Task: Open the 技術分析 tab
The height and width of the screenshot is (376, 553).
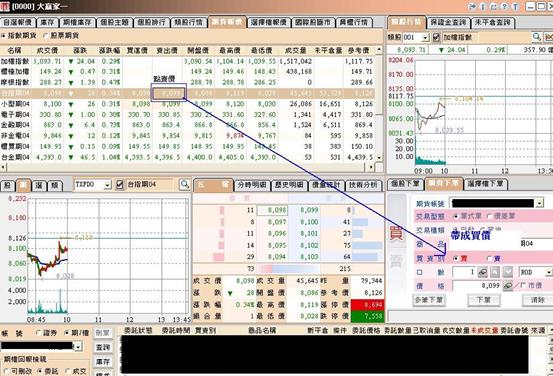Action: click(363, 185)
